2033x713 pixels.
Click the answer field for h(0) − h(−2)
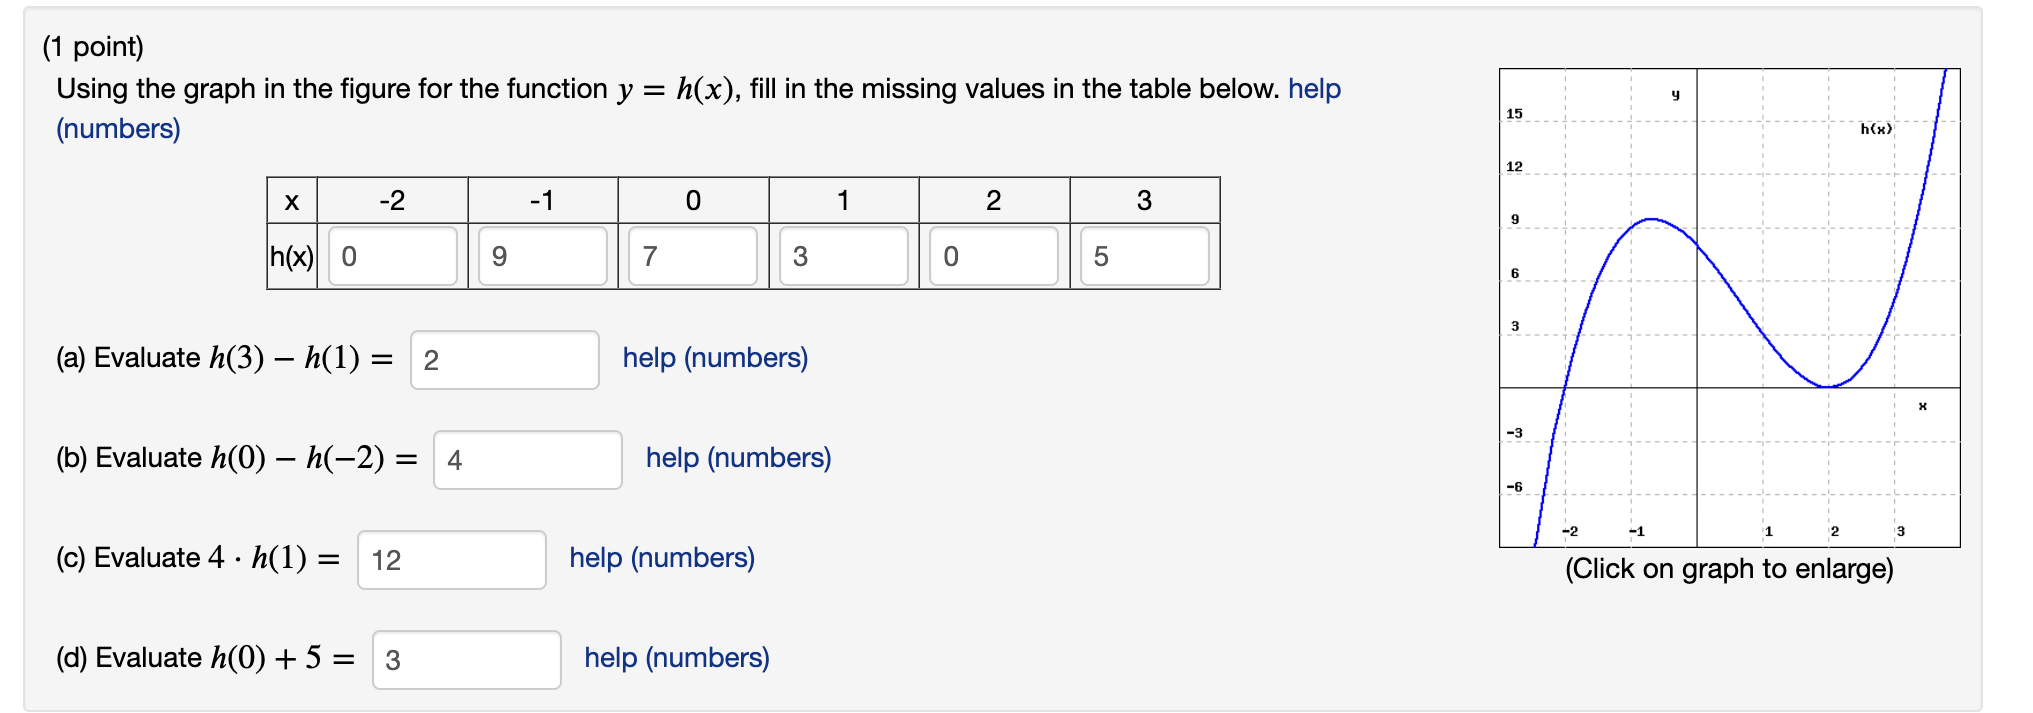pos(528,460)
